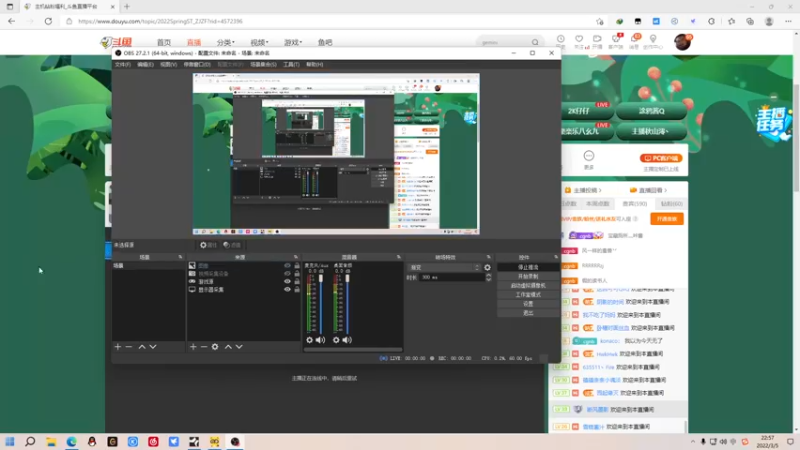Open 桌面音频 mixer channel settings gear

click(x=336, y=340)
